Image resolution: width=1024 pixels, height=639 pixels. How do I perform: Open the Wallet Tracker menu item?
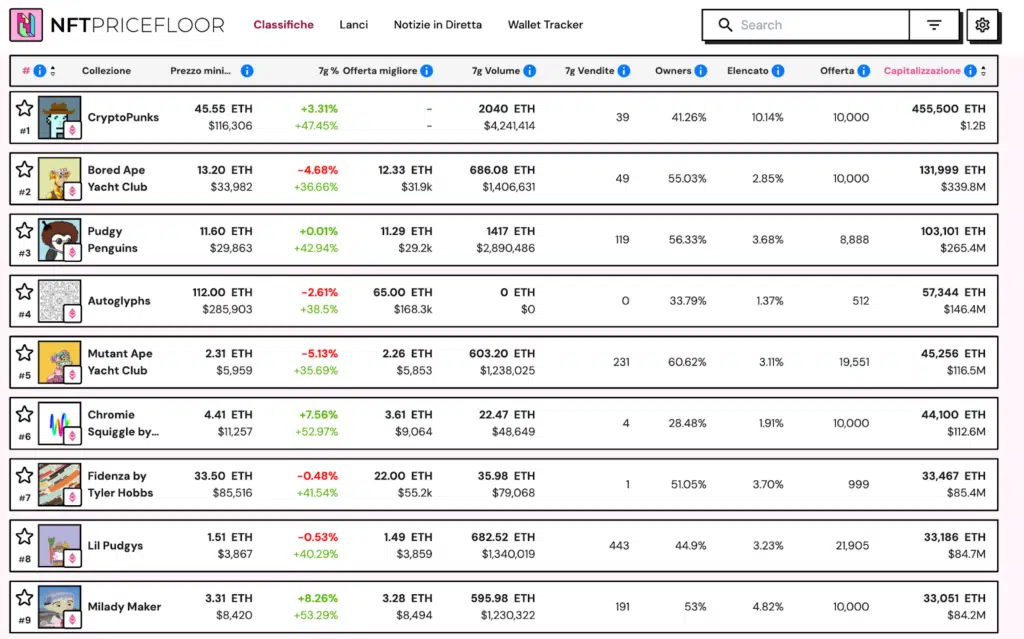coord(545,25)
